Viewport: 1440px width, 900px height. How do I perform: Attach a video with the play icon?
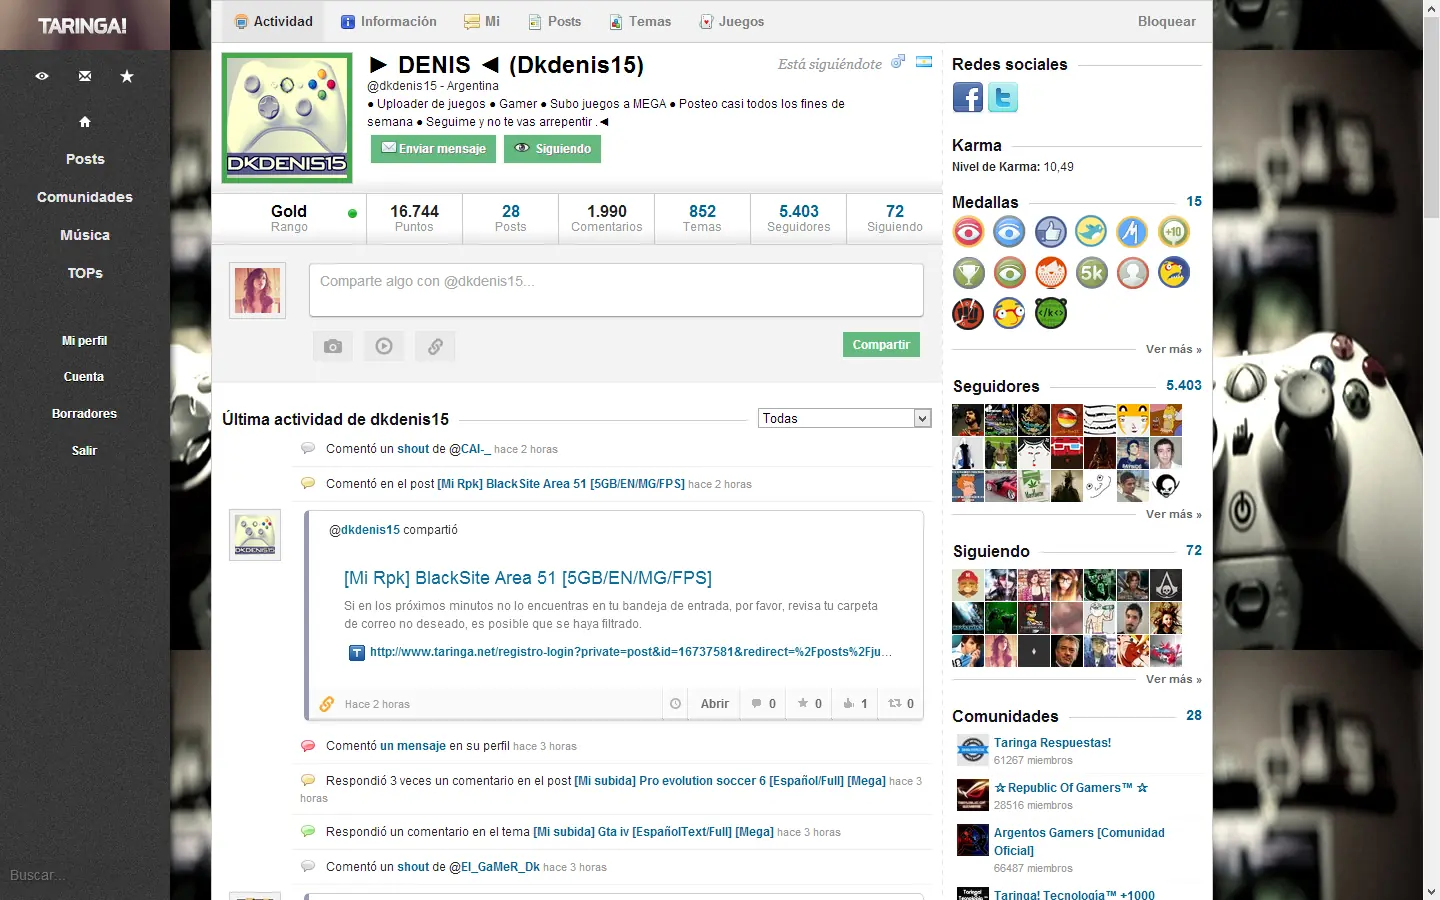384,346
